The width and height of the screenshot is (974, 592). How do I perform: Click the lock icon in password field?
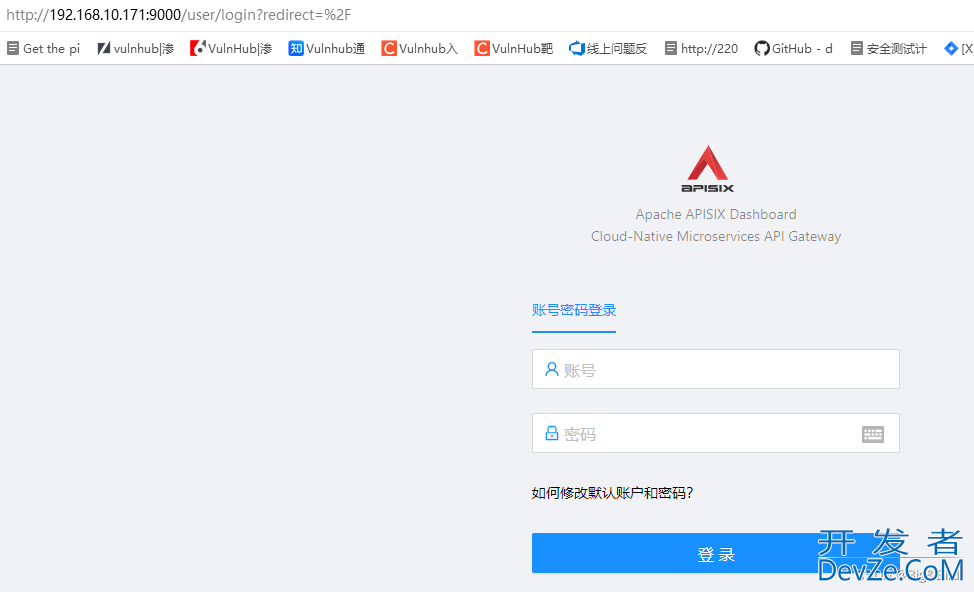click(x=552, y=433)
